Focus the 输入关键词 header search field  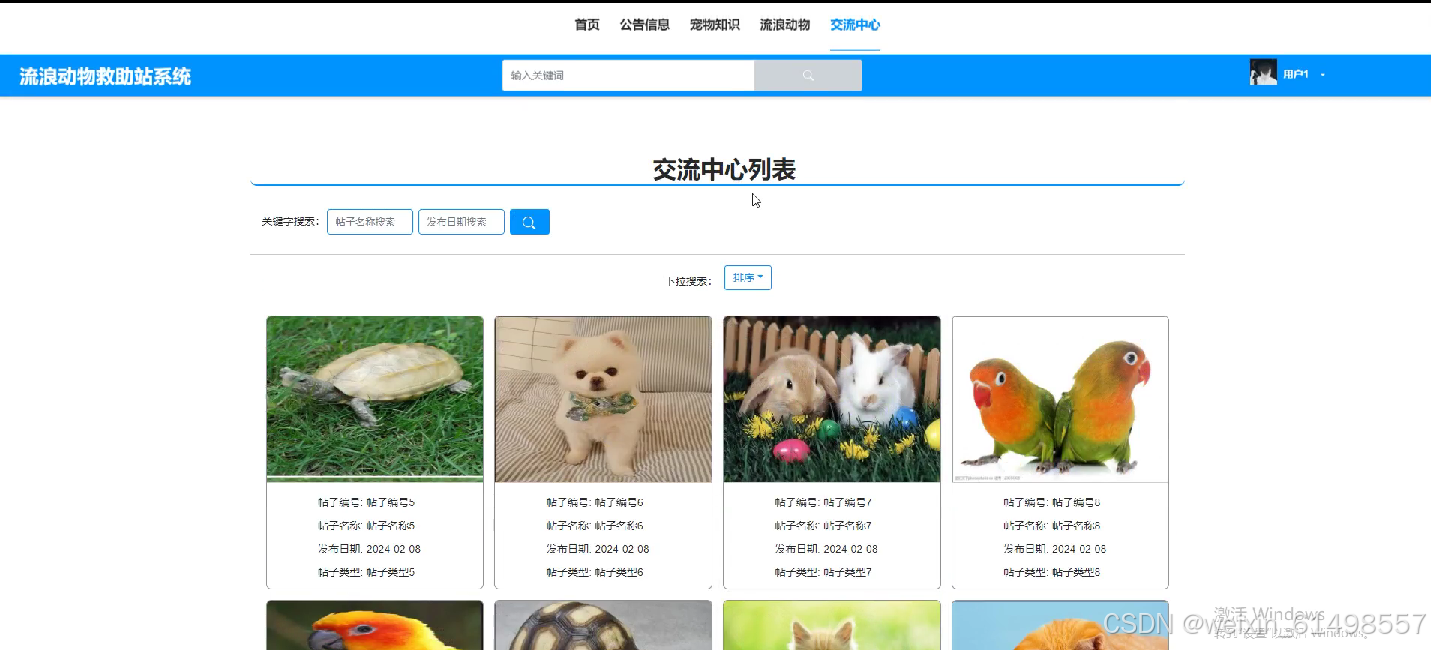[x=628, y=75]
